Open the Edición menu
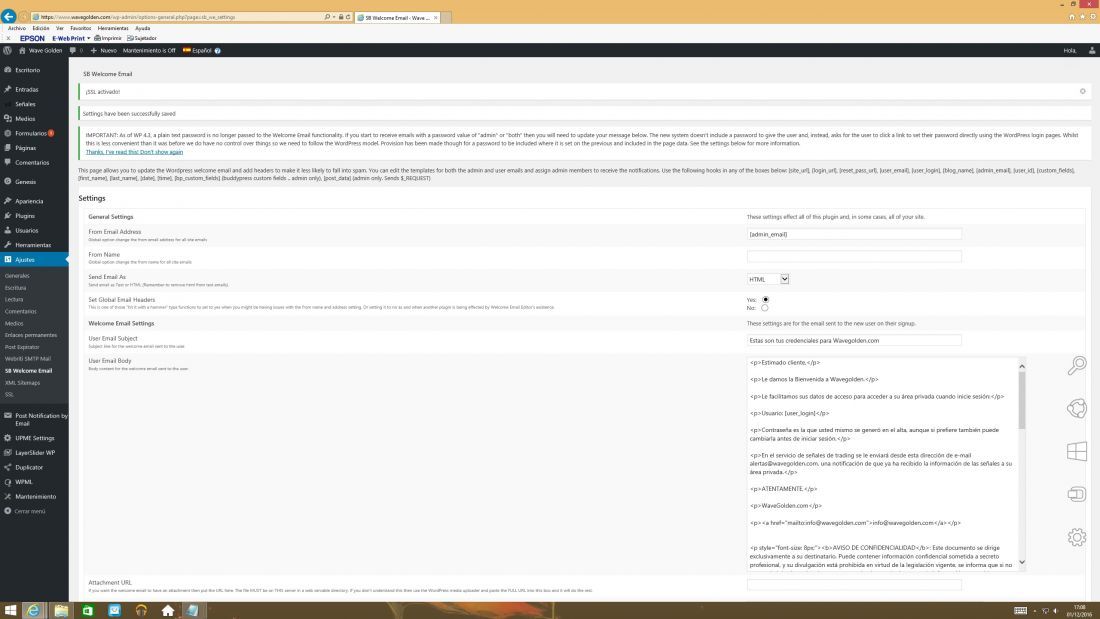This screenshot has height=619, width=1100. point(41,28)
